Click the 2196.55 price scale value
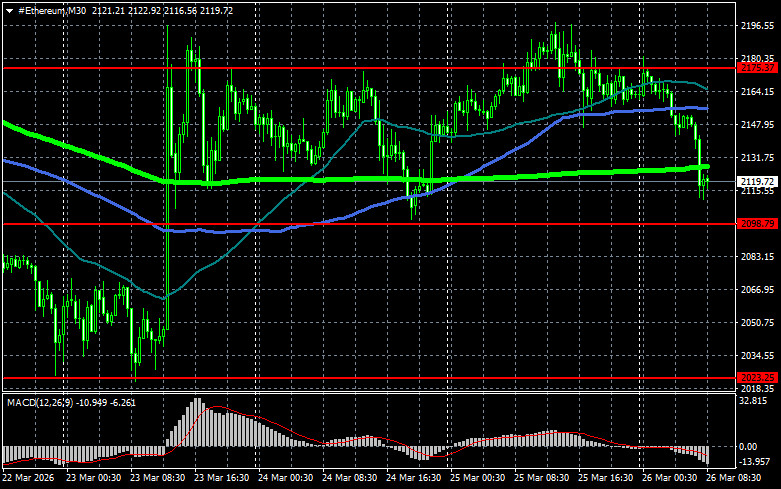Image resolution: width=781 pixels, height=489 pixels. pyautogui.click(x=758, y=26)
